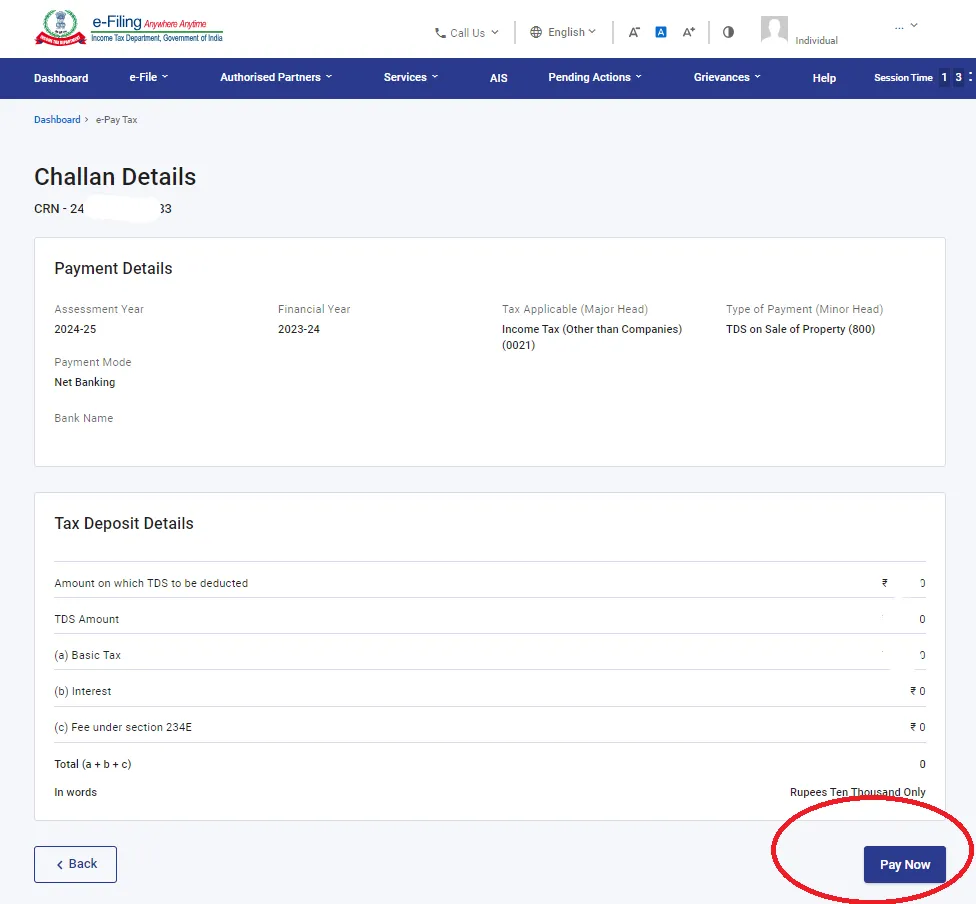Expand the English language dropdown
This screenshot has width=976, height=904.
(x=563, y=32)
